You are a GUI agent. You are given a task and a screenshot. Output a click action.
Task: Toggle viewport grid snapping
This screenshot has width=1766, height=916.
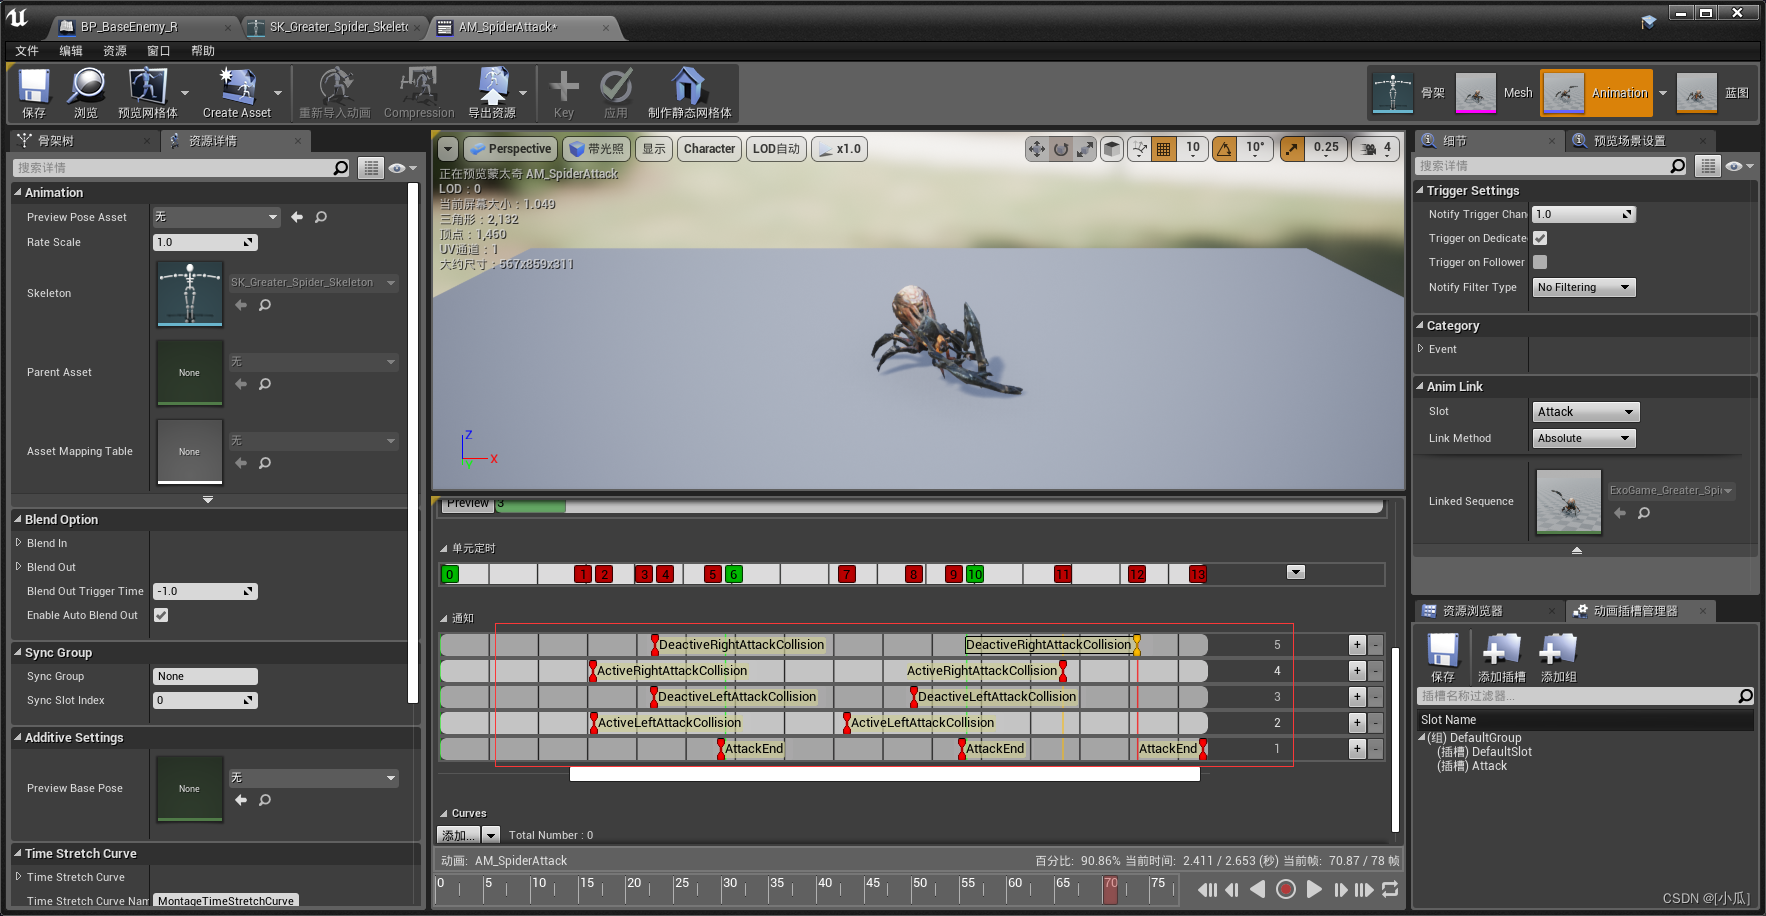click(1163, 149)
